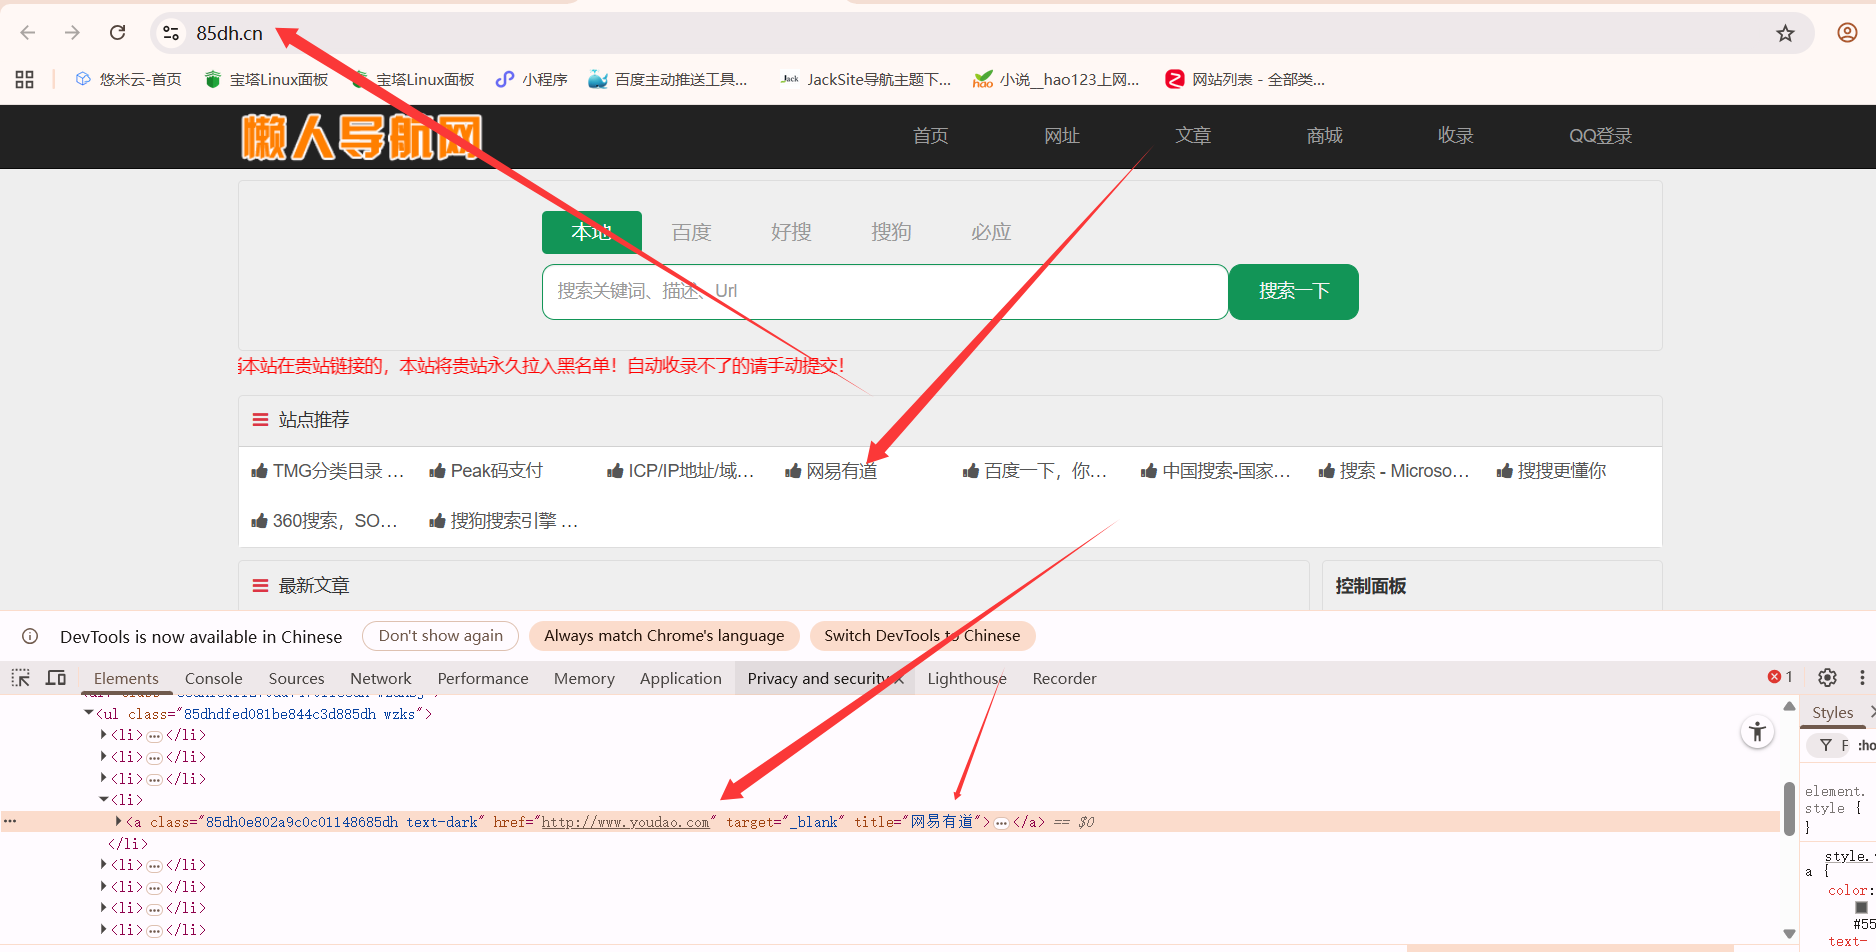
Task: Expand the highlighted <a> anchor node
Action: click(117, 821)
